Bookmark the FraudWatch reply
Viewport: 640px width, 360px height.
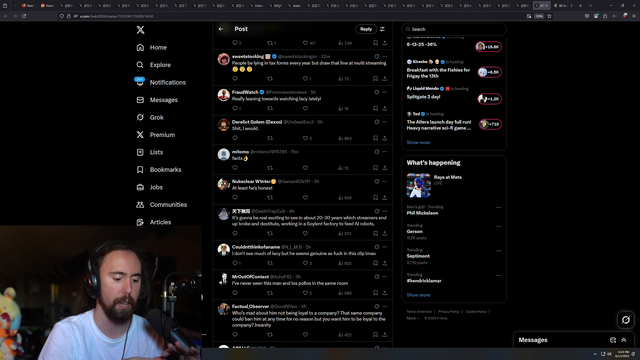[x=375, y=108]
